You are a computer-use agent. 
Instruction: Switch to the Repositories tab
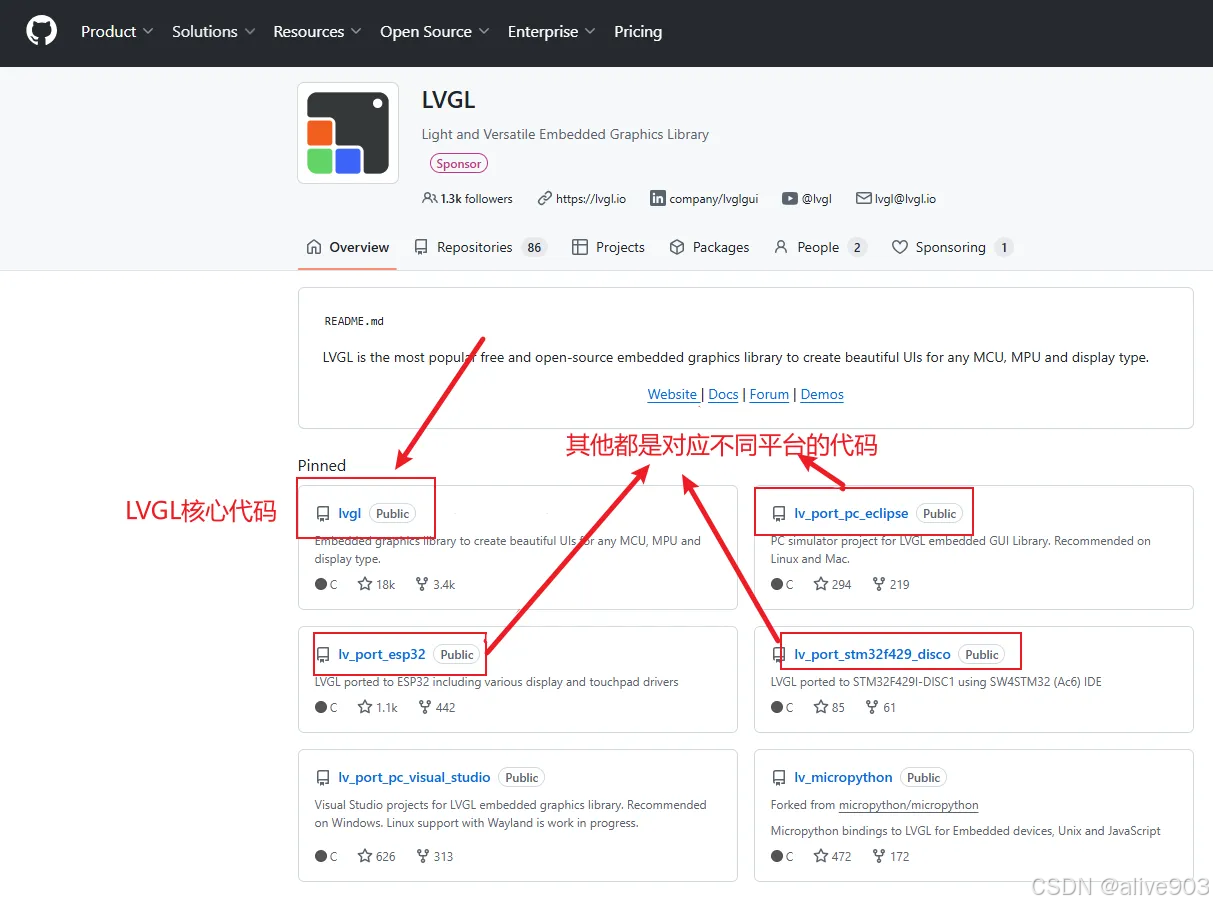point(480,247)
